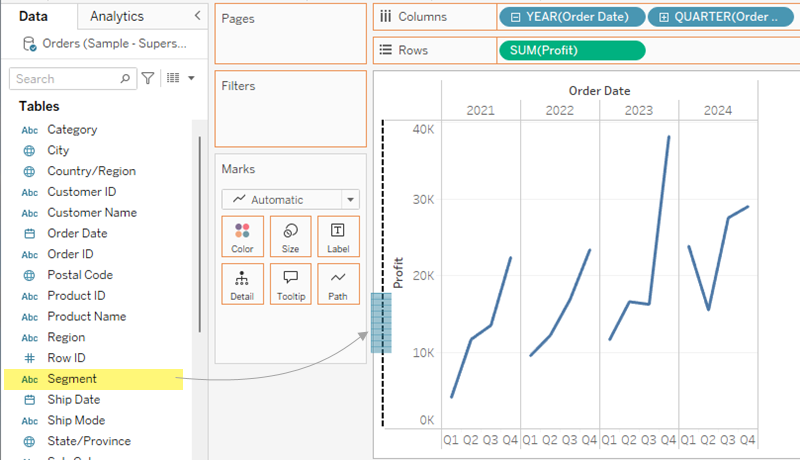Click the calendar icon beside Ship Date

coord(30,400)
